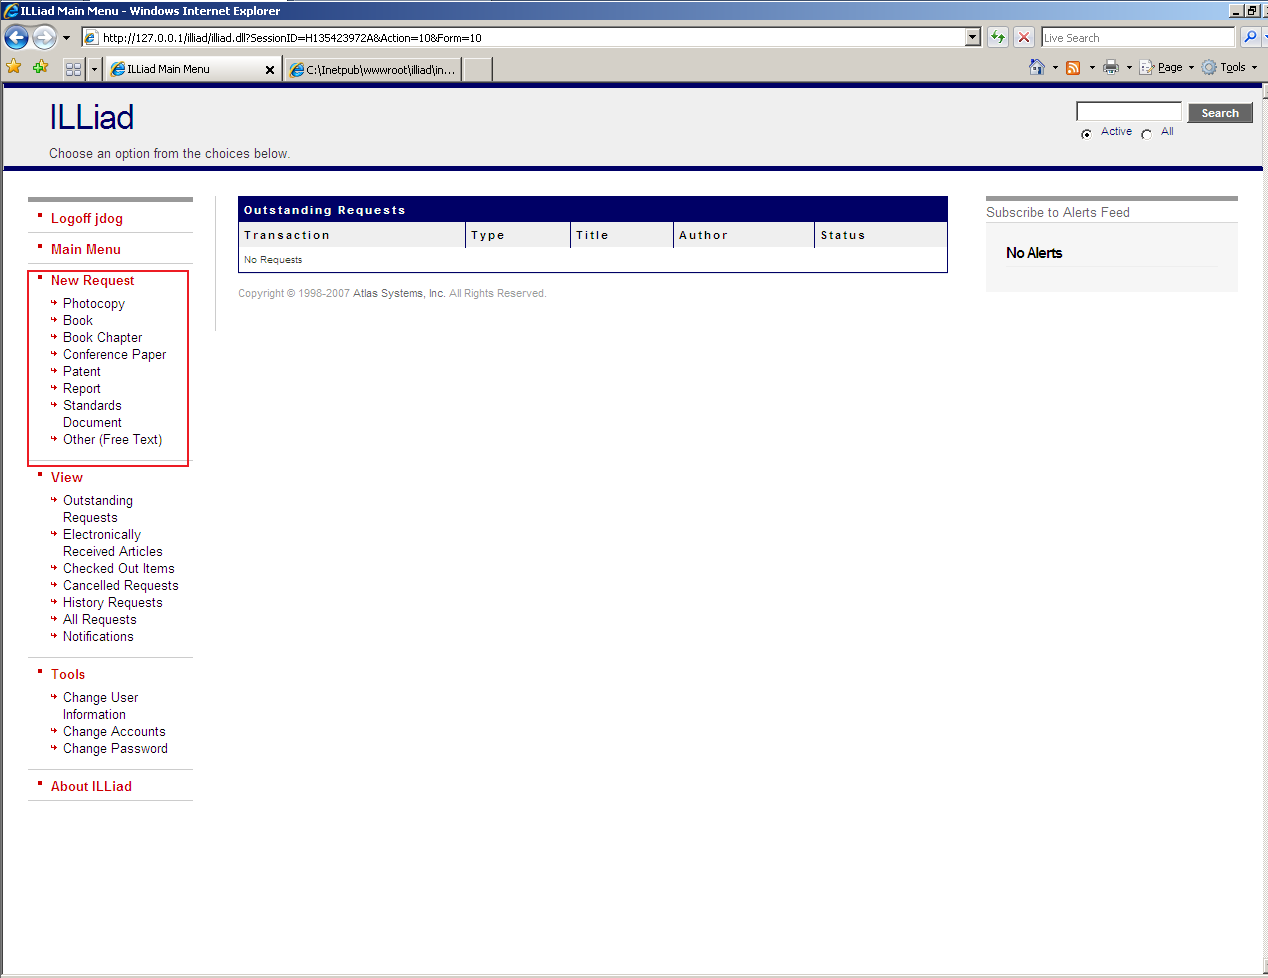Open the Book Chapter request link
Viewport: 1268px width, 978px height.
coord(102,338)
